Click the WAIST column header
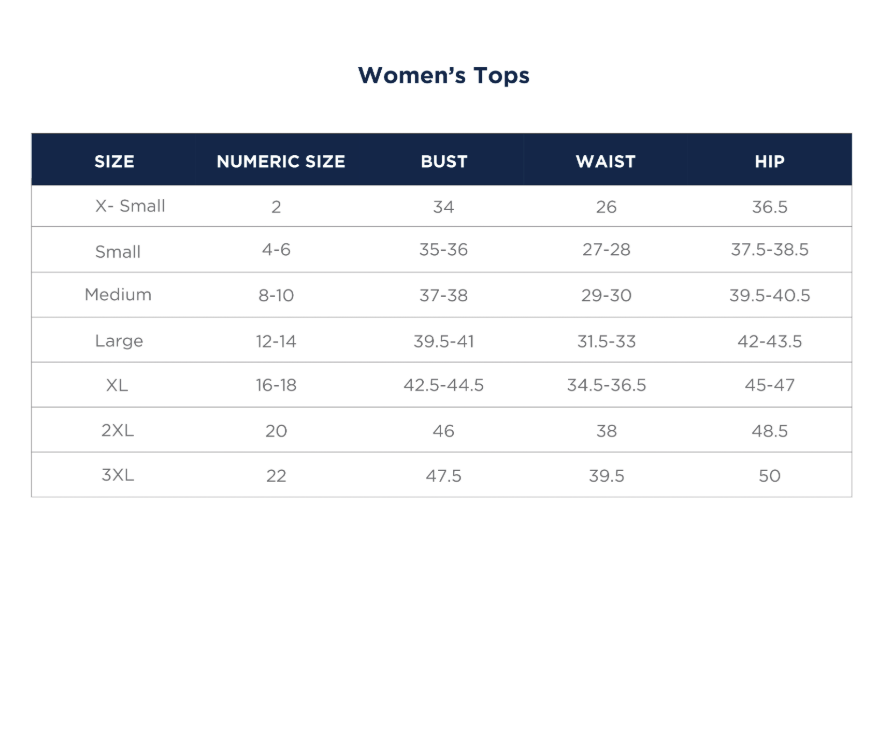Image resolution: width=879 pixels, height=738 pixels. click(606, 161)
